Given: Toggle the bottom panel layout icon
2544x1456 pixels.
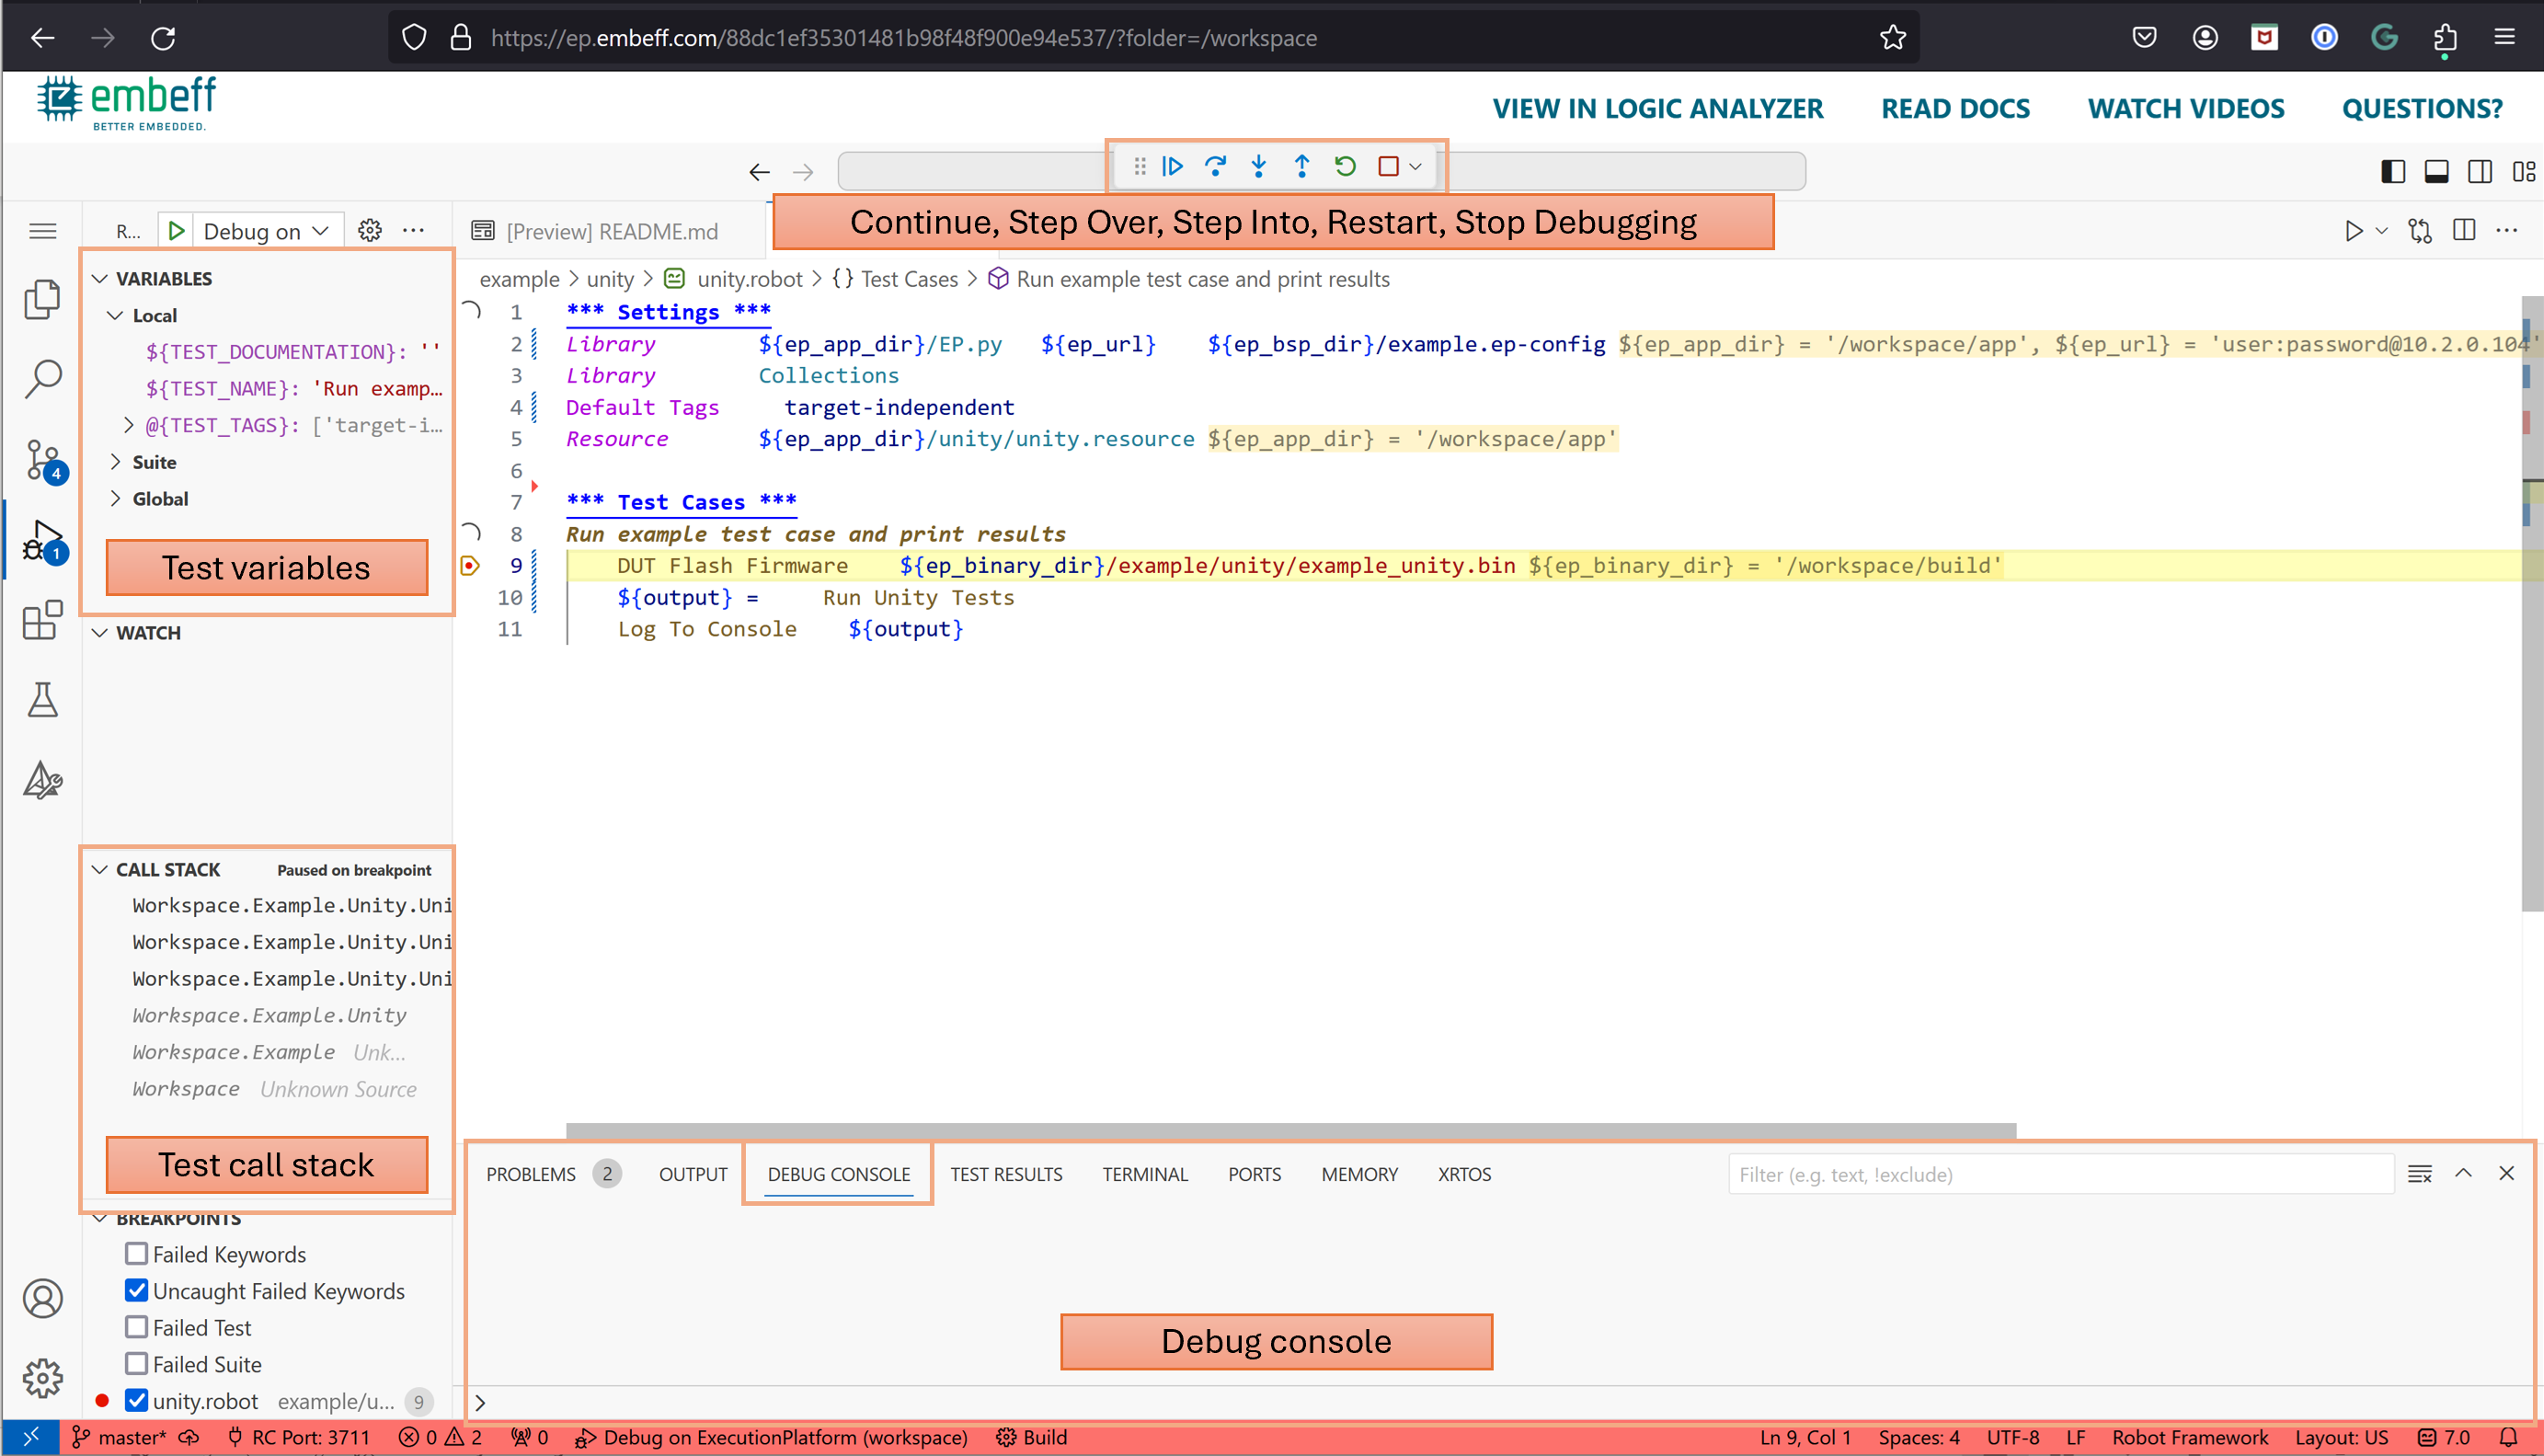Looking at the screenshot, I should coord(2436,171).
